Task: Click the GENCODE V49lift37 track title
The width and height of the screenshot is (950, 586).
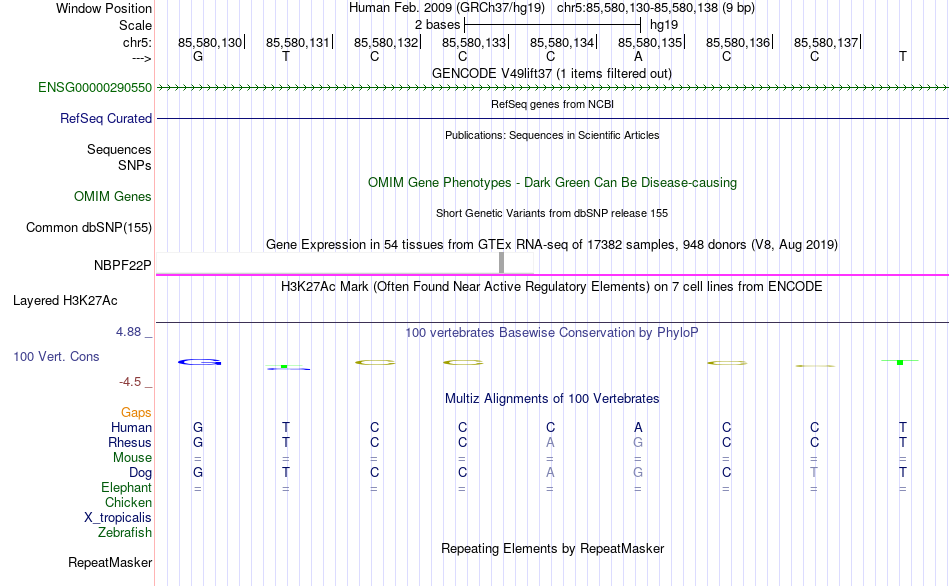Action: [x=552, y=74]
